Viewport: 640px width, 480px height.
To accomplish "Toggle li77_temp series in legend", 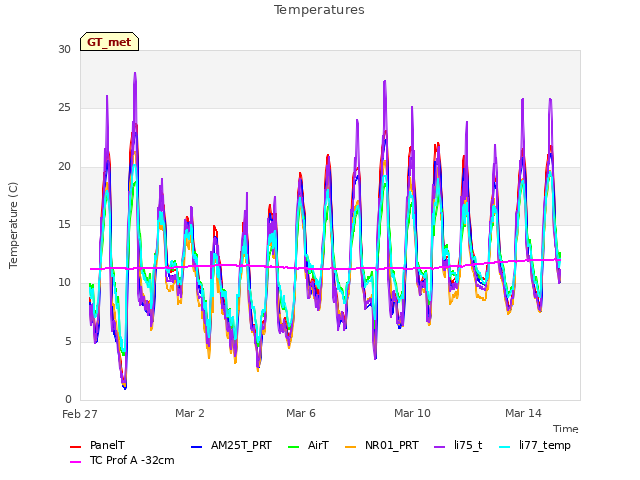I will [544, 445].
